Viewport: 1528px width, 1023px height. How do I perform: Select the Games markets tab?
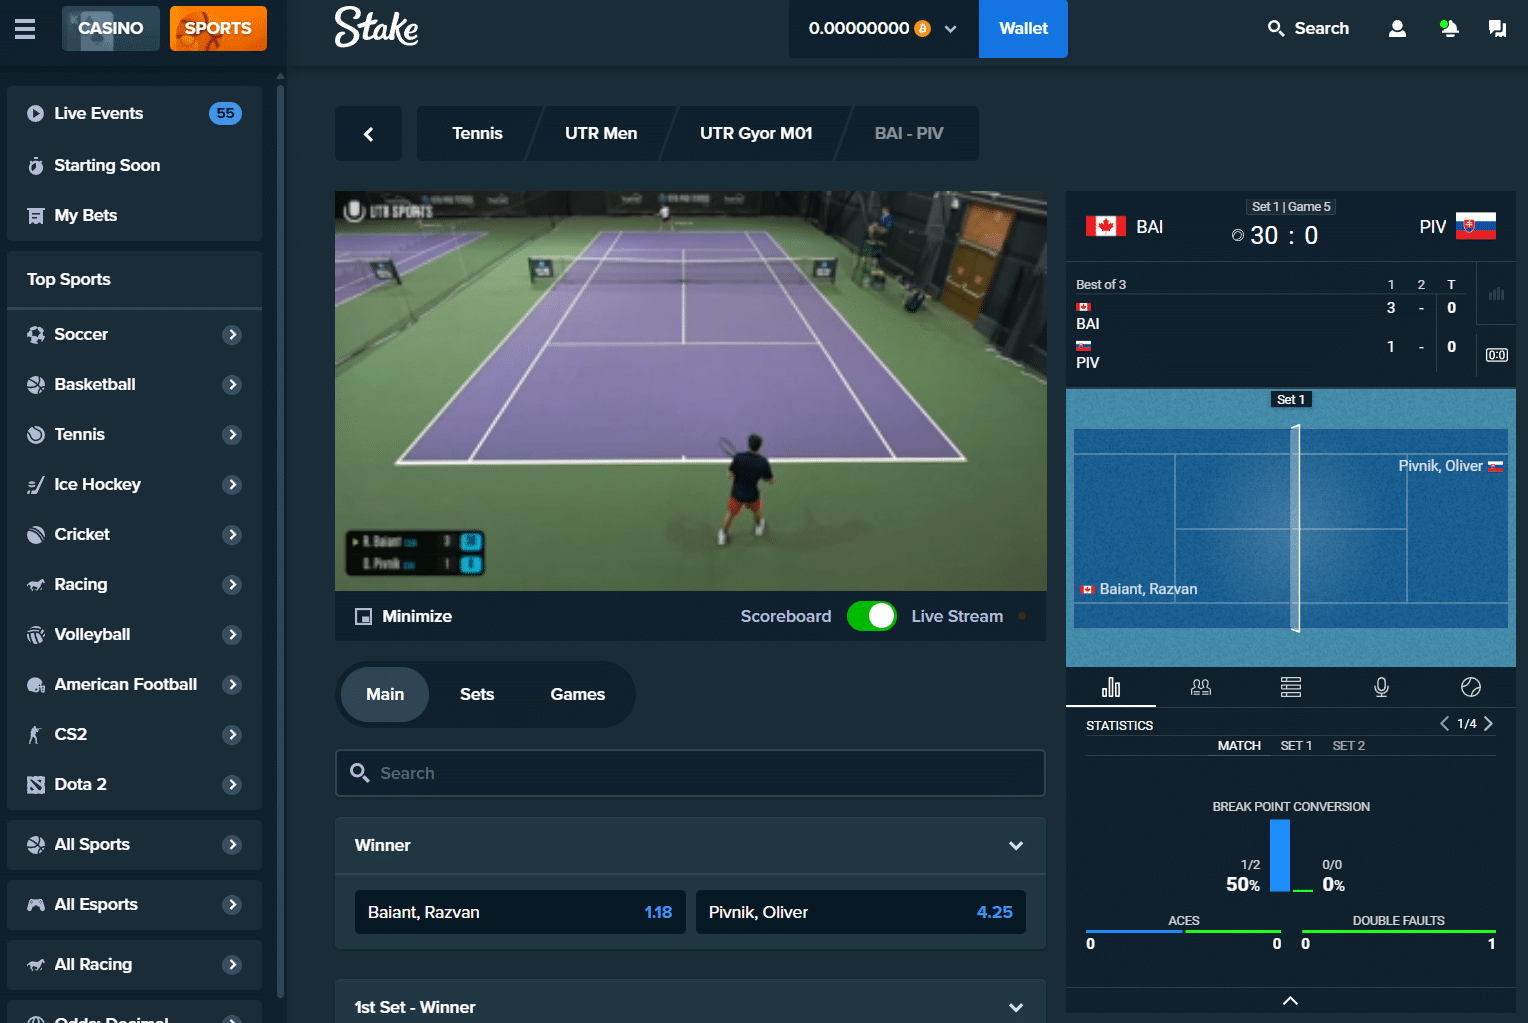(x=577, y=694)
